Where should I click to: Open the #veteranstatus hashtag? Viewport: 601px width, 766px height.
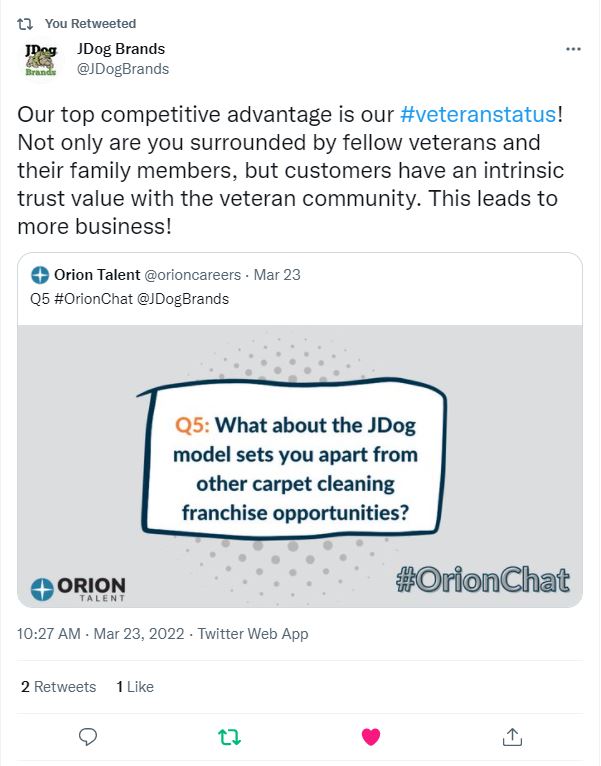click(x=478, y=114)
